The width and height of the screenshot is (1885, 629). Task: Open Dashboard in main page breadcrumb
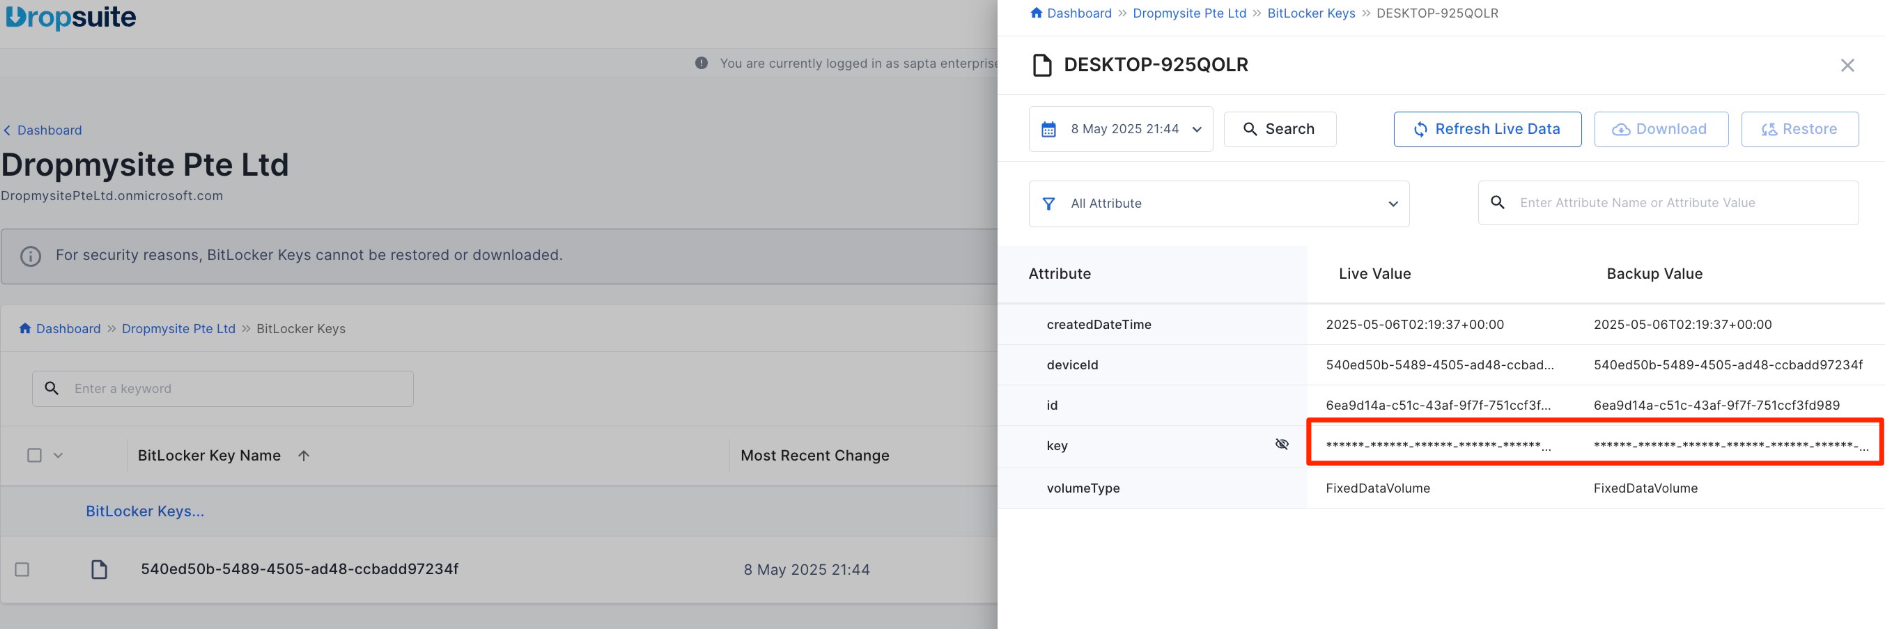(68, 328)
